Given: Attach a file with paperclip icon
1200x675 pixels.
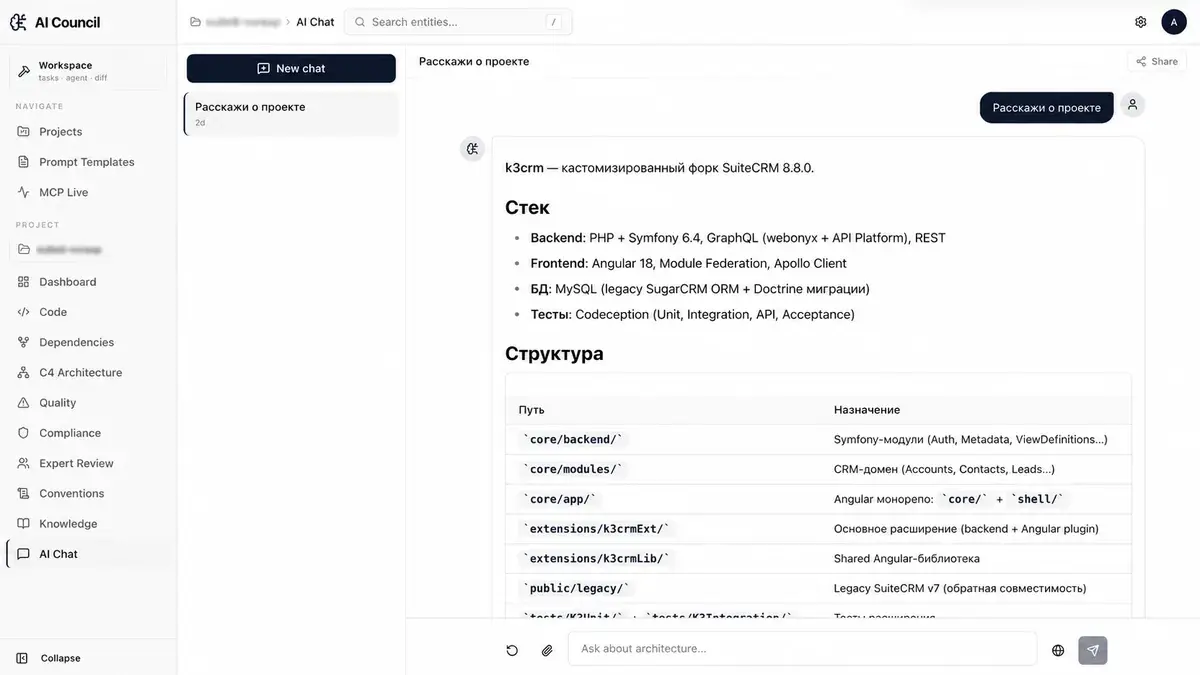Looking at the screenshot, I should (547, 650).
